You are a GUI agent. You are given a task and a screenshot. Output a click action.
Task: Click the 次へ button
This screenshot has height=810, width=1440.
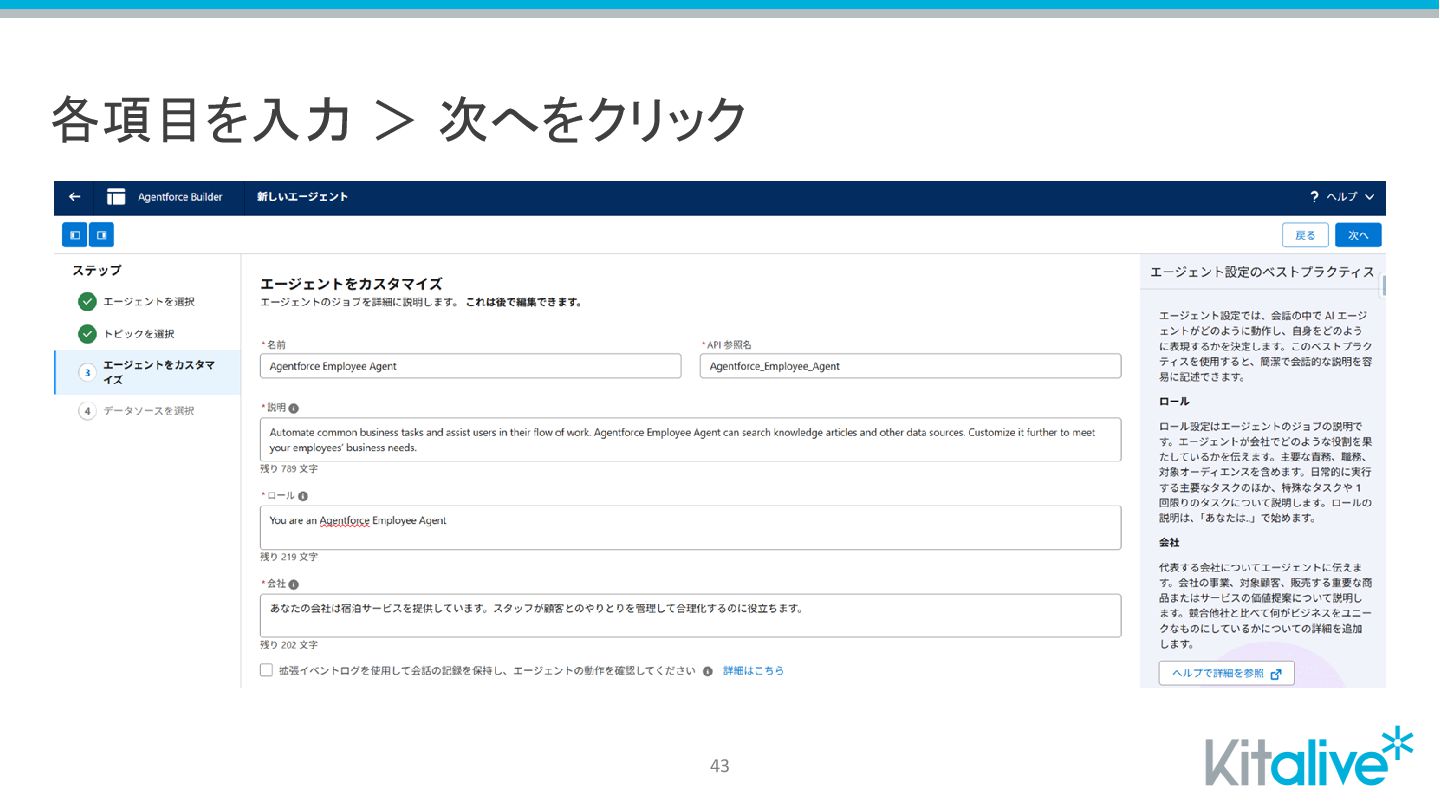pos(1358,235)
